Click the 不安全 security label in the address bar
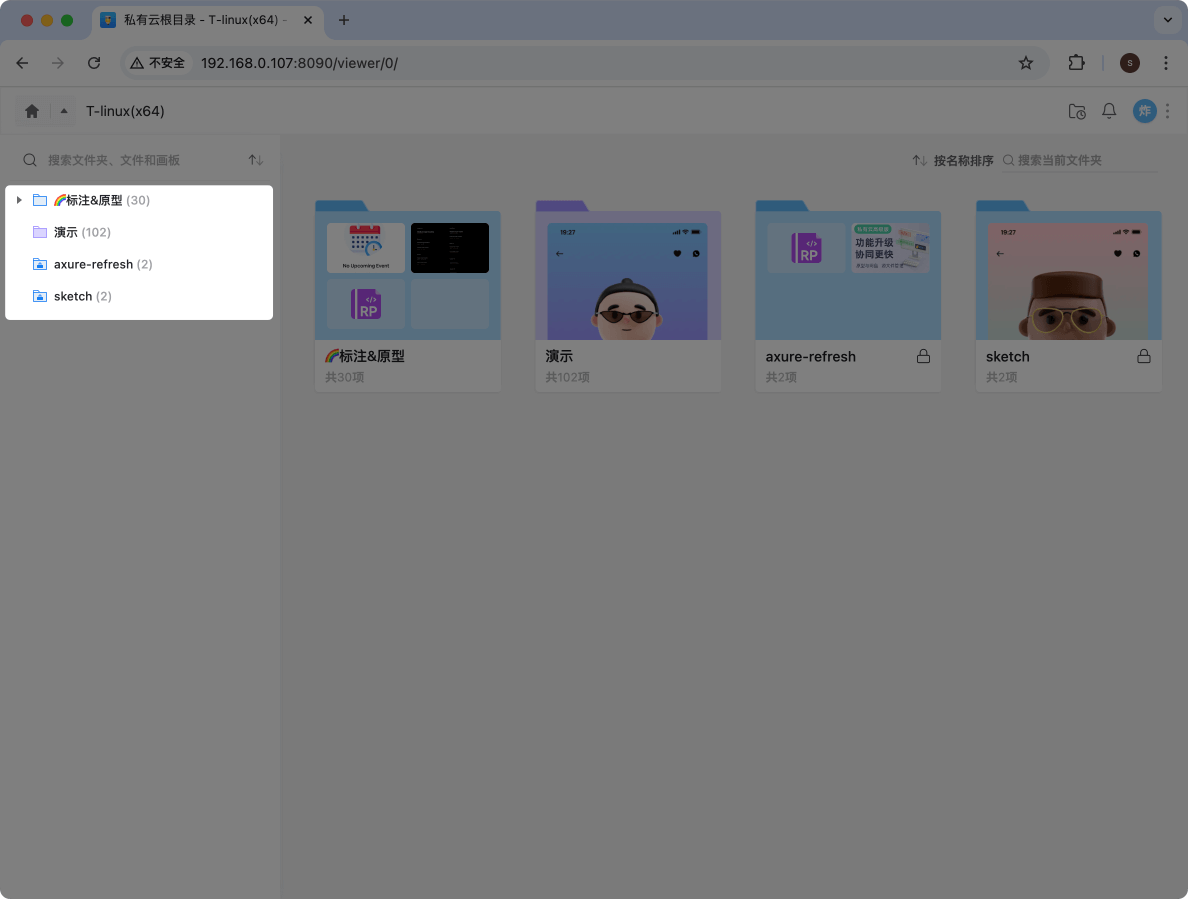The width and height of the screenshot is (1188, 899). pyautogui.click(x=156, y=62)
